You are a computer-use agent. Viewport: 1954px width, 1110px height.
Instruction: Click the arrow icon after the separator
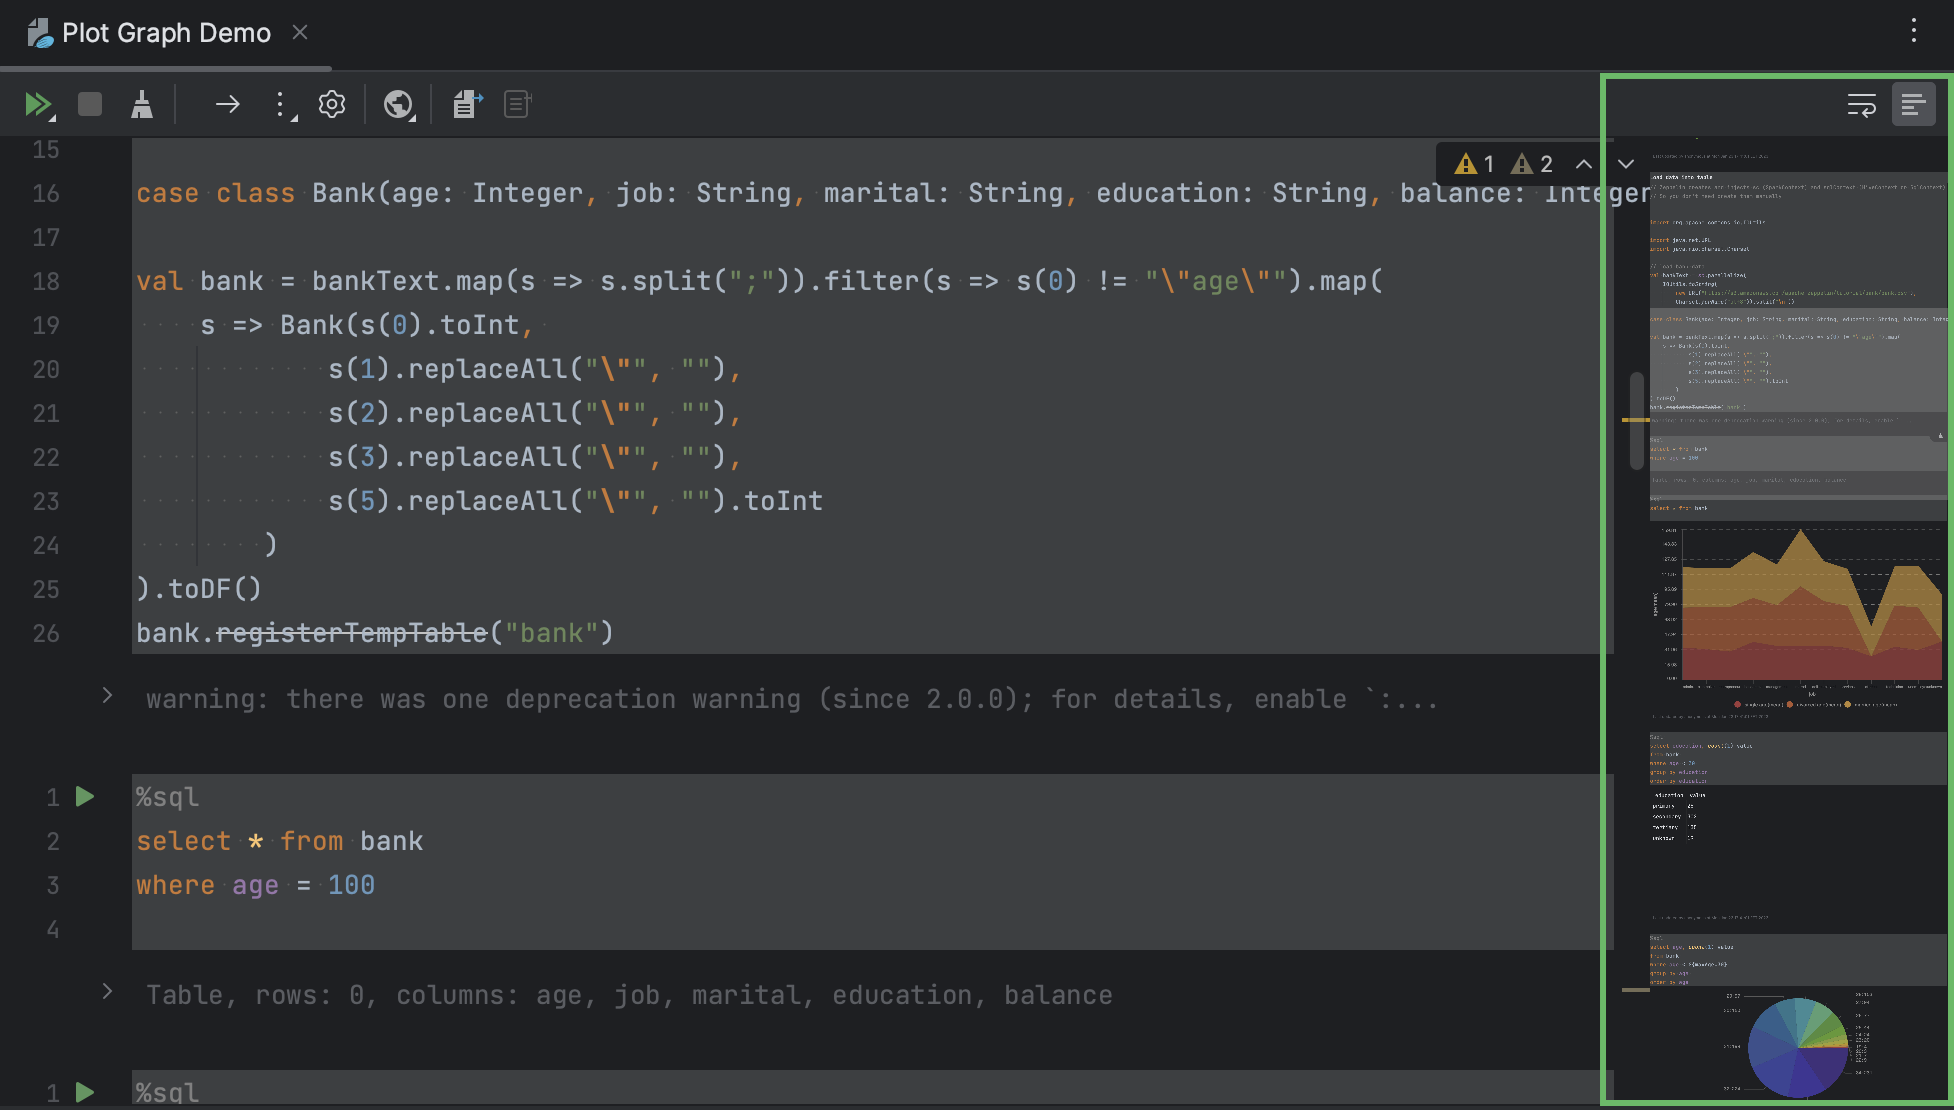[228, 104]
